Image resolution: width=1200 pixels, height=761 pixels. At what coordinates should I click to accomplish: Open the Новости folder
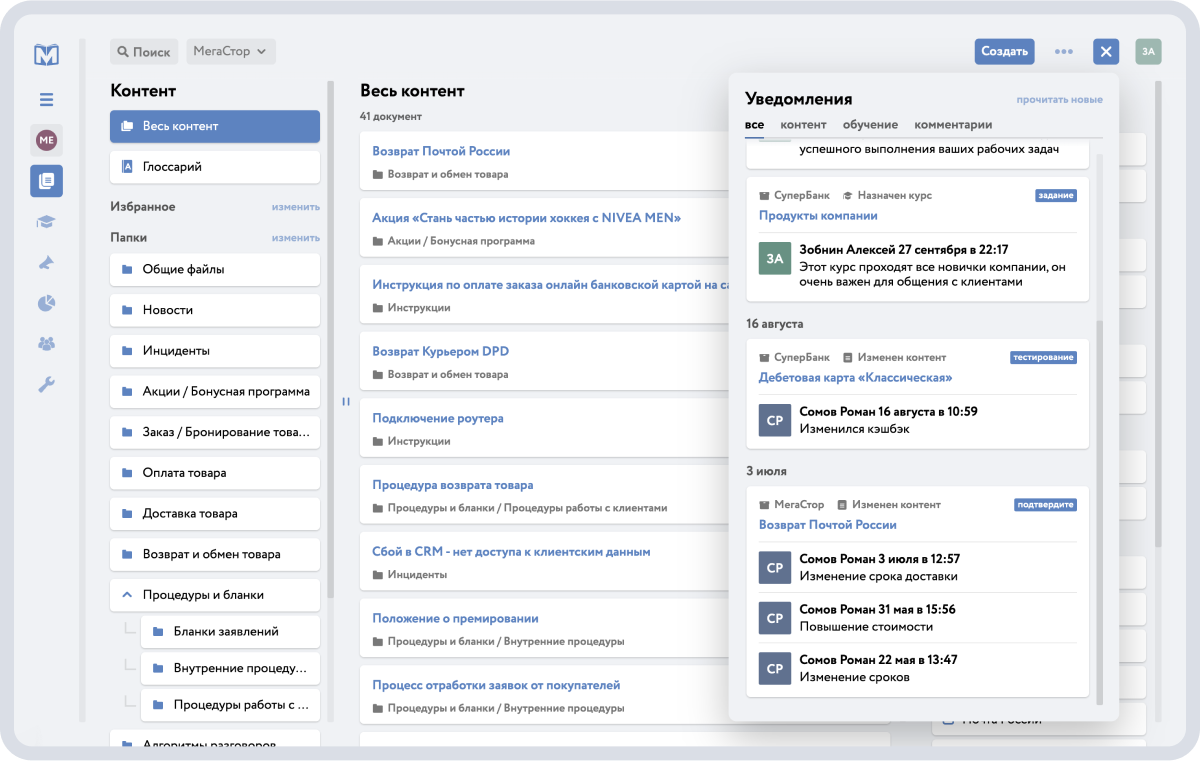[215, 310]
